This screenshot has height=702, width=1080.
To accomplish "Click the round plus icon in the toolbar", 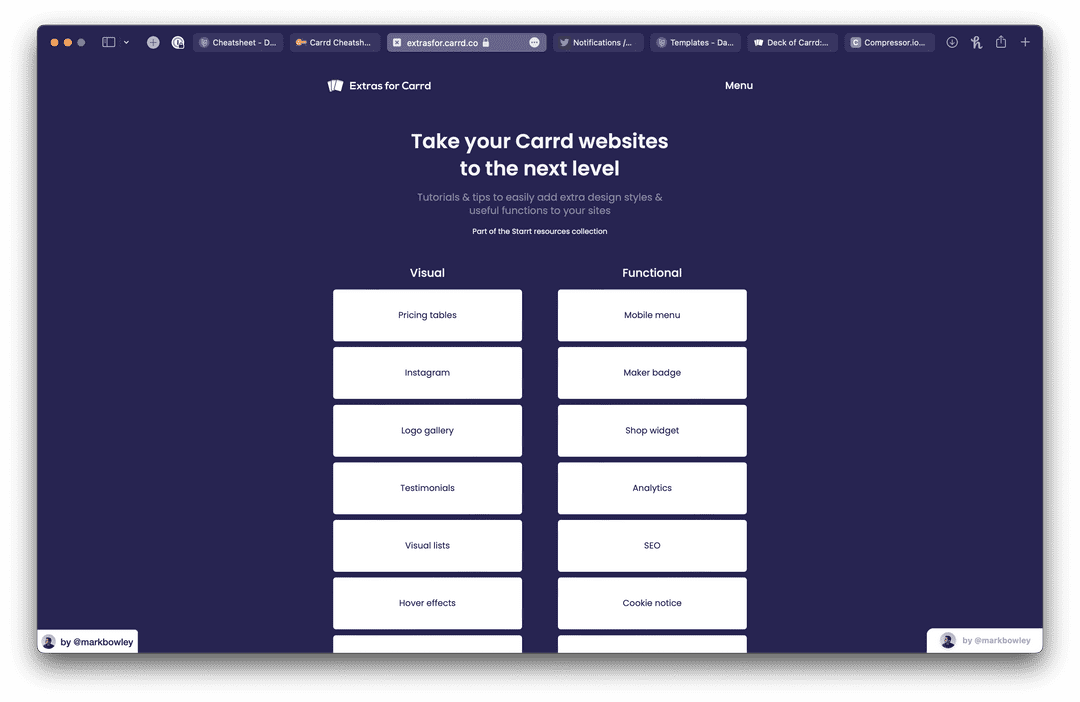I will (x=153, y=43).
